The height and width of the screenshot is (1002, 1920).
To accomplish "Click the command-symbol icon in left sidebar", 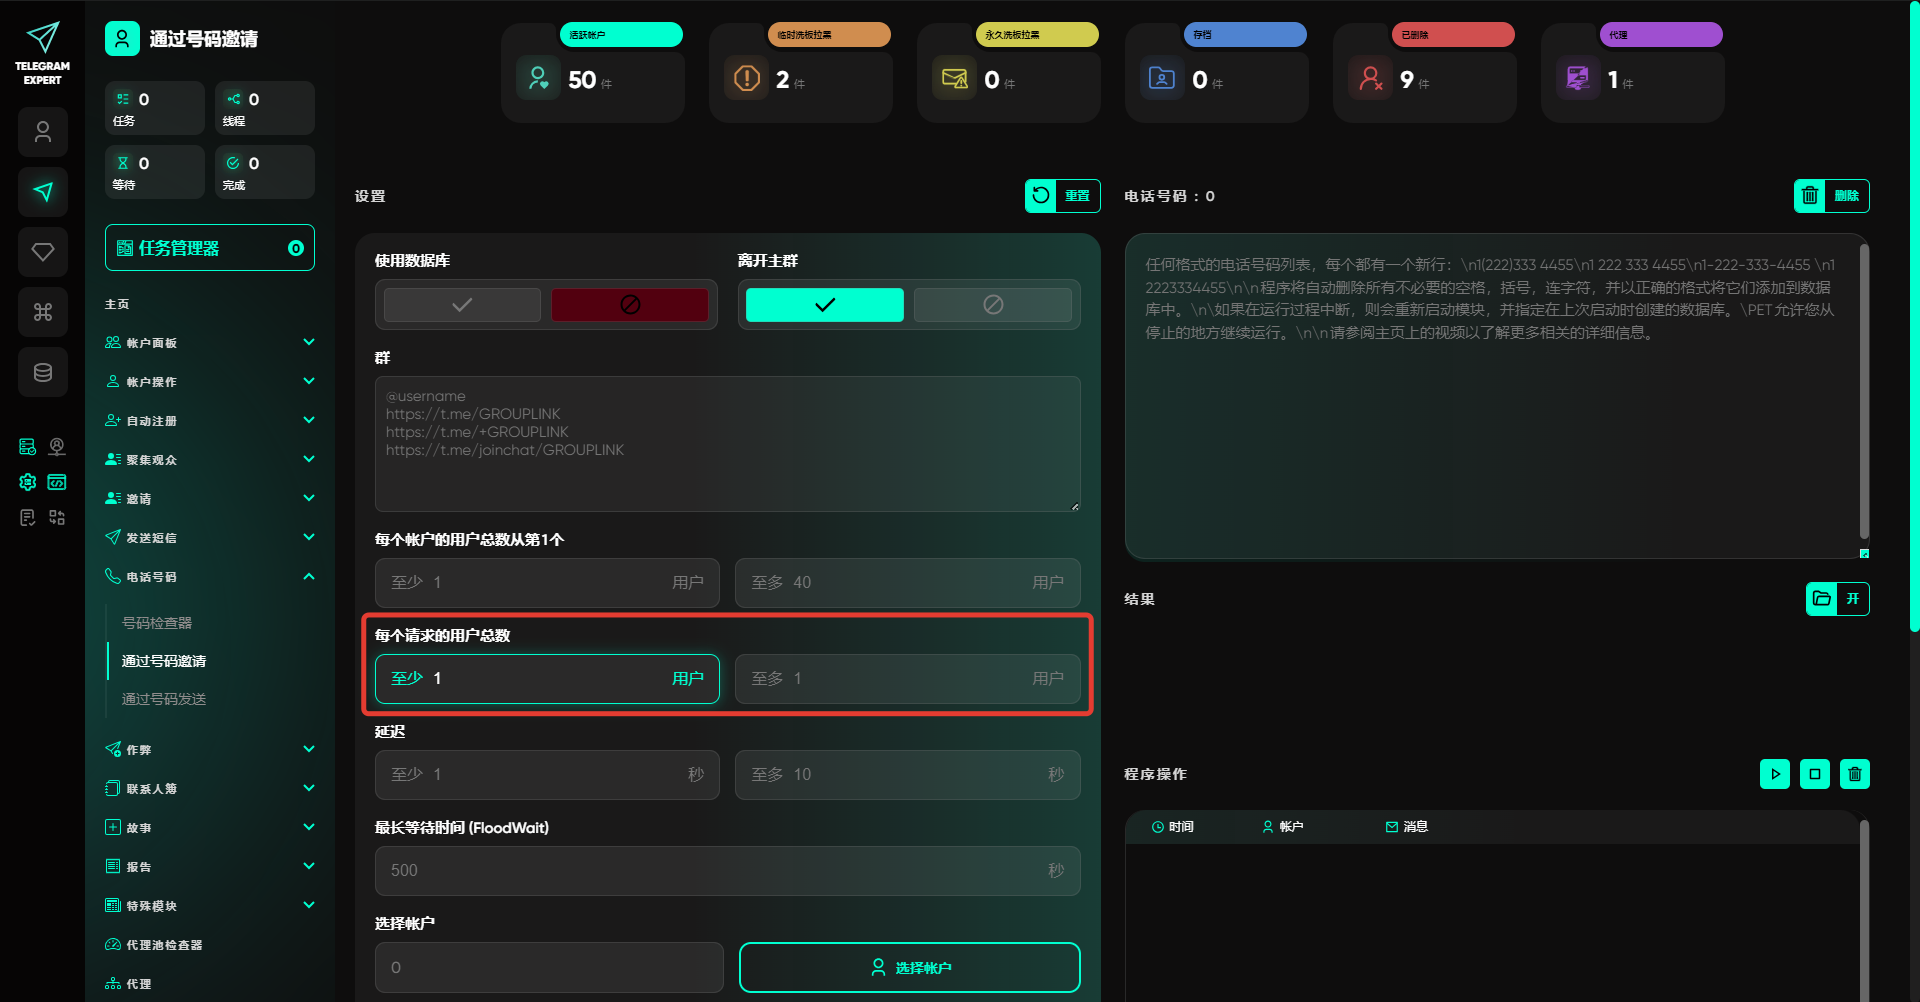I will click(43, 312).
